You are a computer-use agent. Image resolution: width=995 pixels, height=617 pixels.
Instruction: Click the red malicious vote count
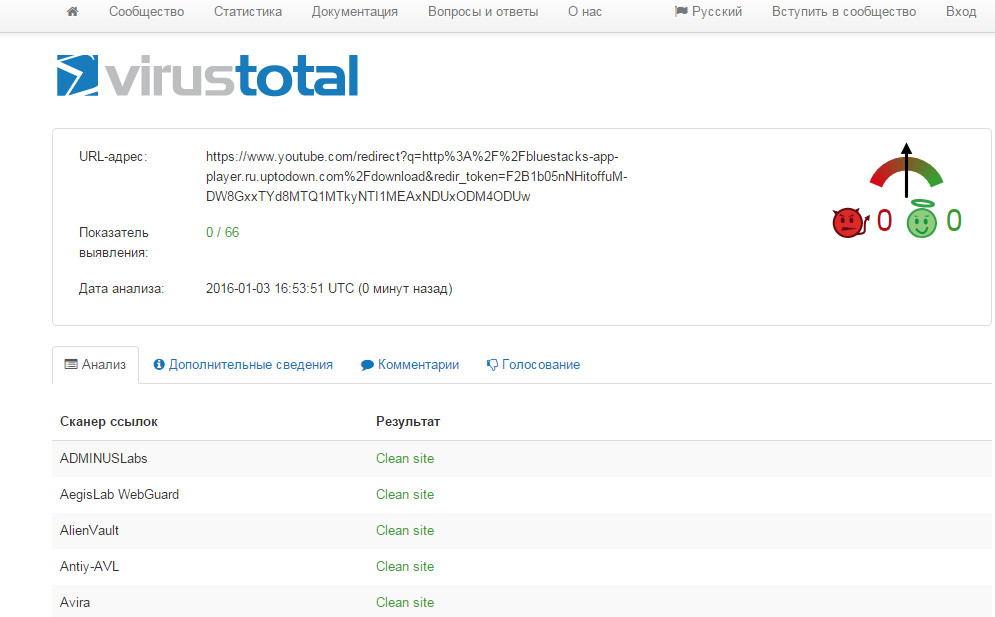tap(885, 221)
